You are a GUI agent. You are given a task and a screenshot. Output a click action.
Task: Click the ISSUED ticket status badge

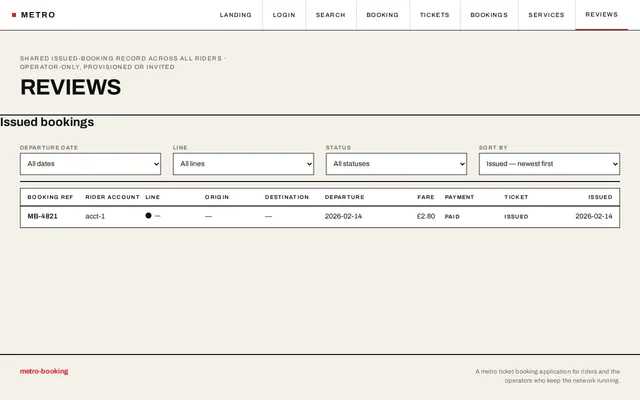(x=516, y=217)
